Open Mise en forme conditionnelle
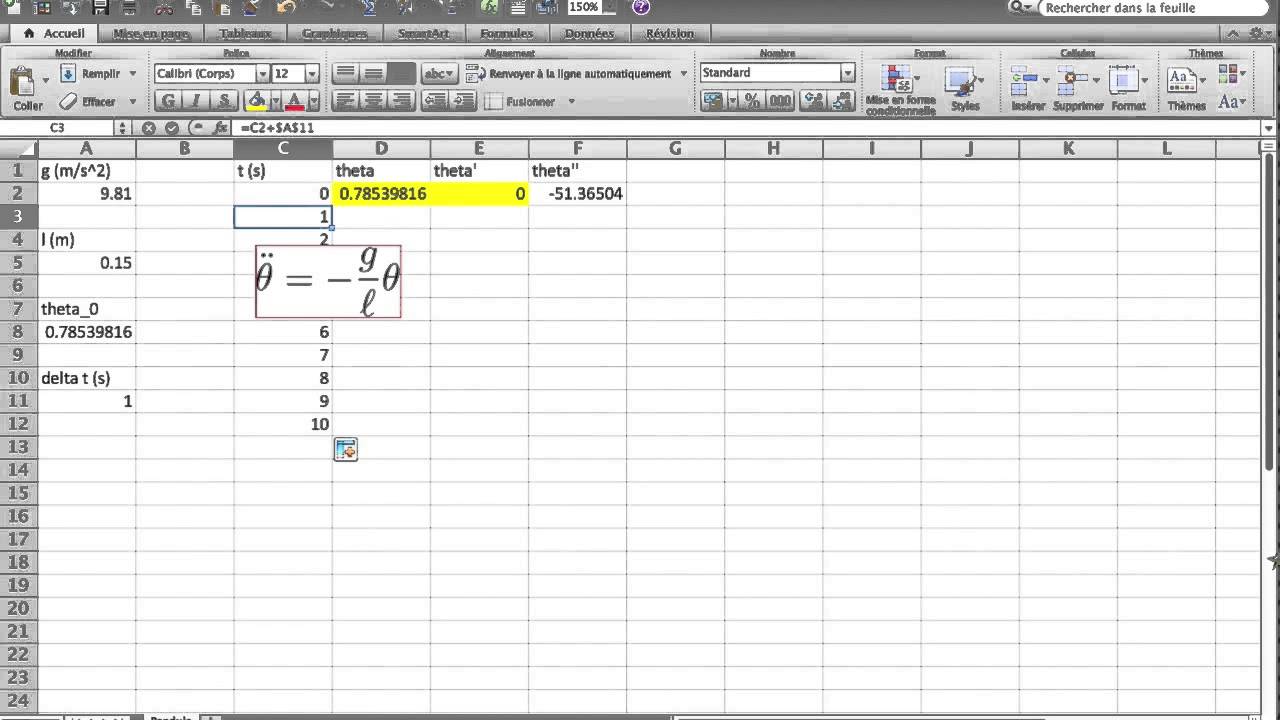1280x720 pixels. tap(900, 88)
